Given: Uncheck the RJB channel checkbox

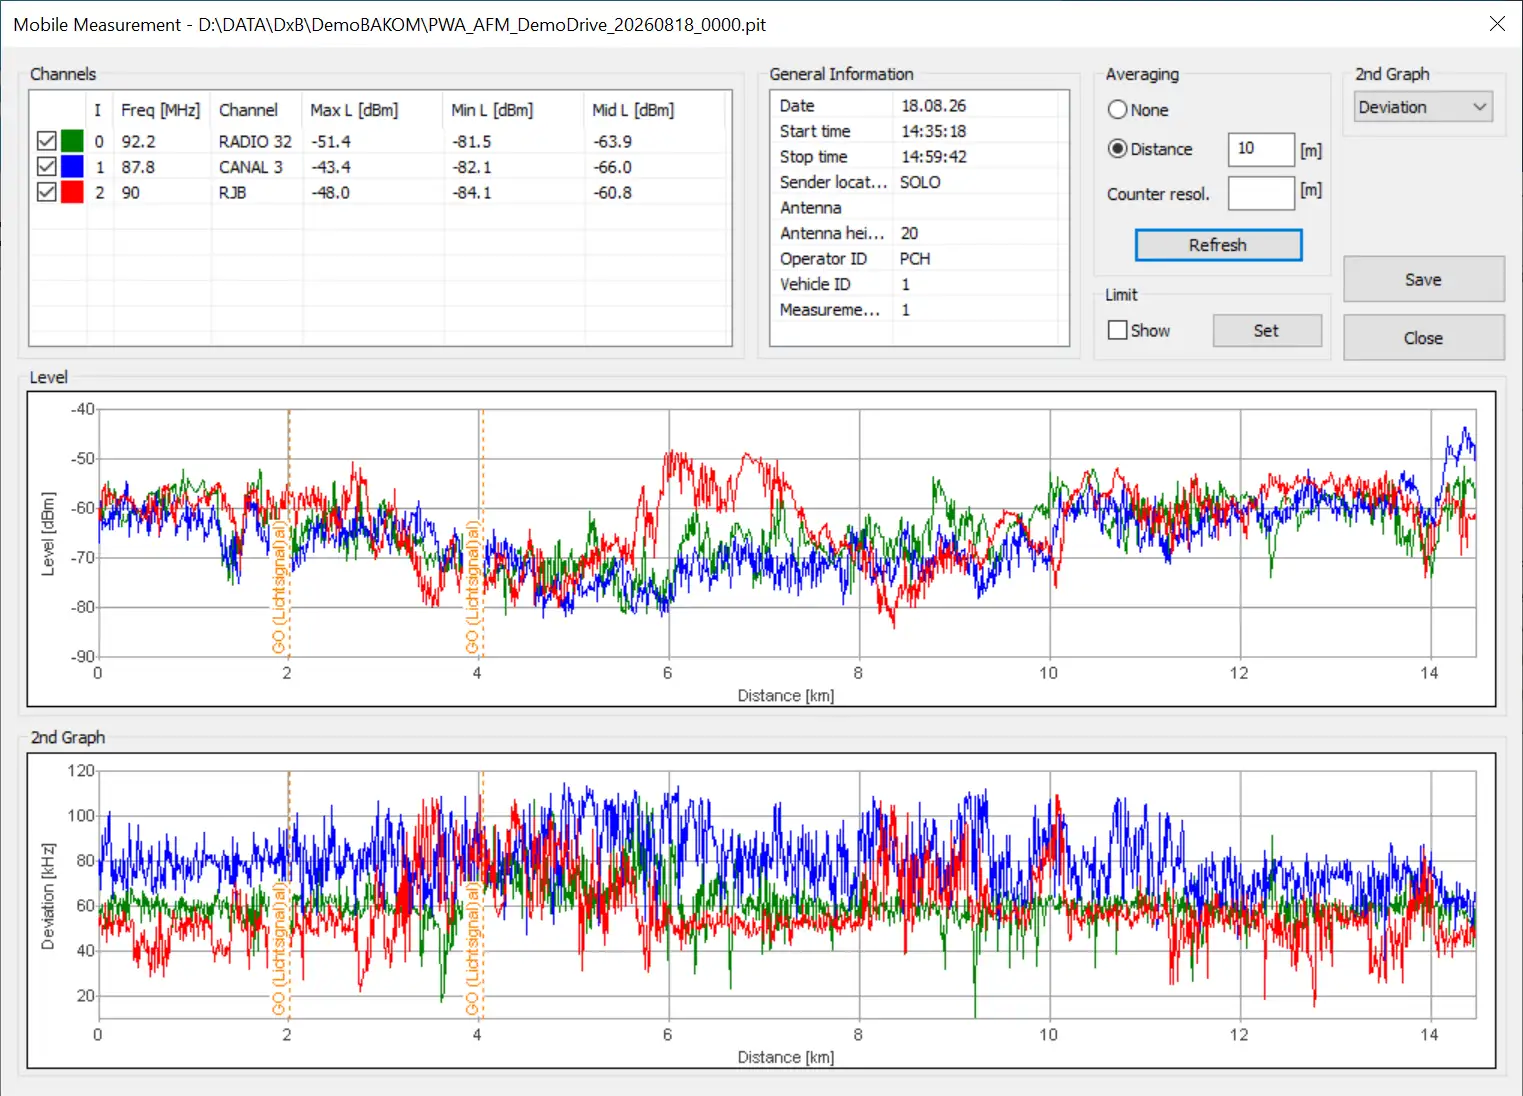Looking at the screenshot, I should click(x=46, y=192).
